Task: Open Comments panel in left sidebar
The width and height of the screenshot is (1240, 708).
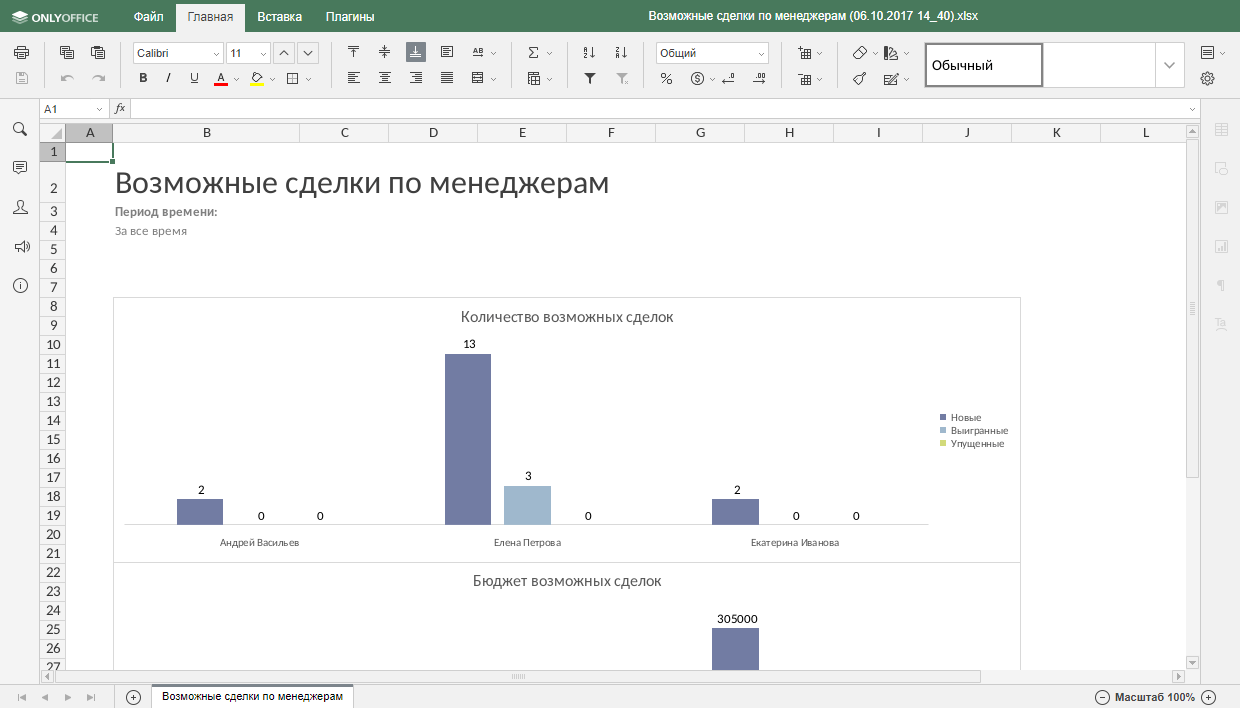Action: (x=20, y=168)
